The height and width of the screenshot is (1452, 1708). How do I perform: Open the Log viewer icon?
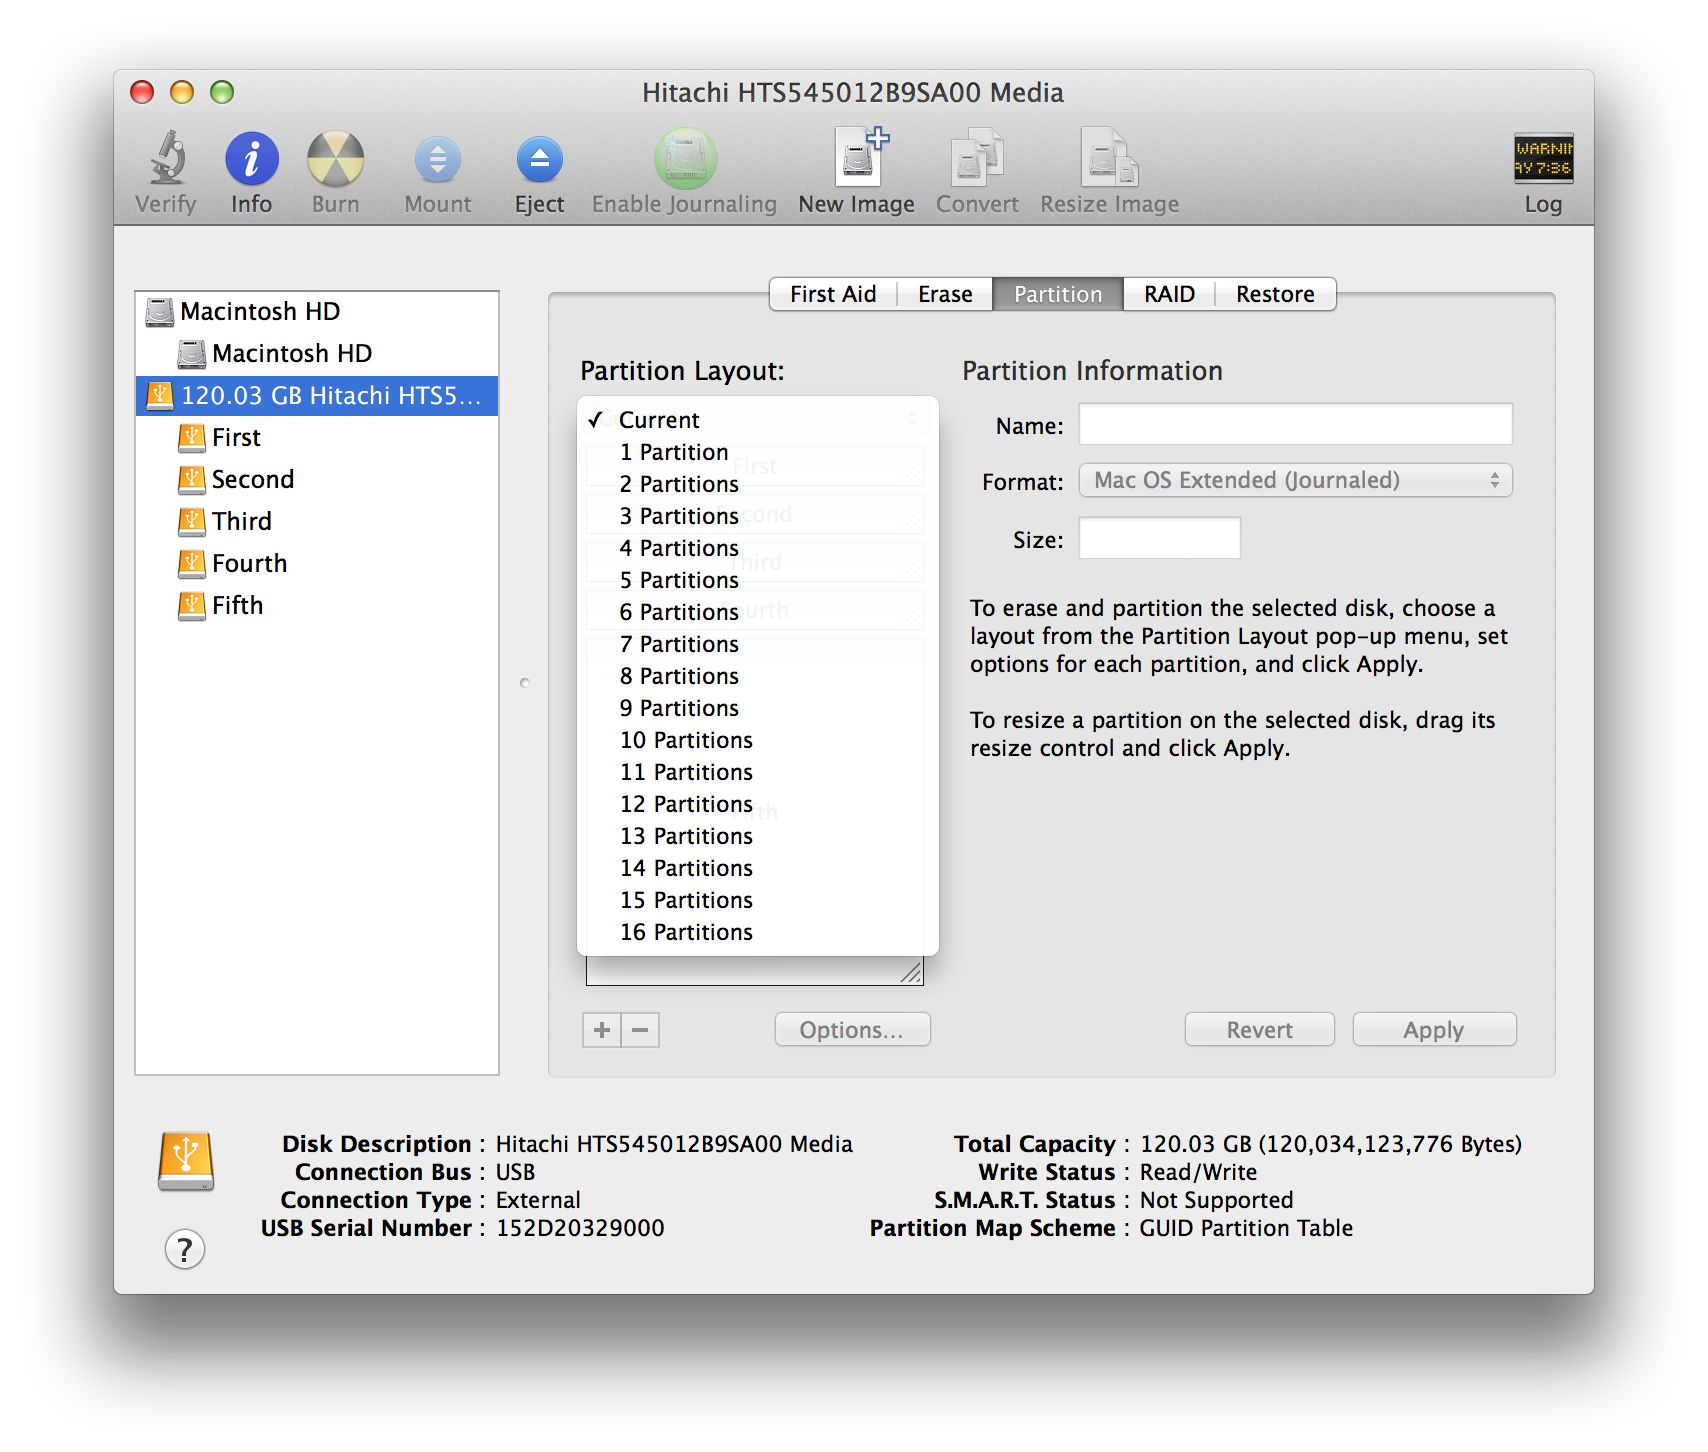[1543, 158]
